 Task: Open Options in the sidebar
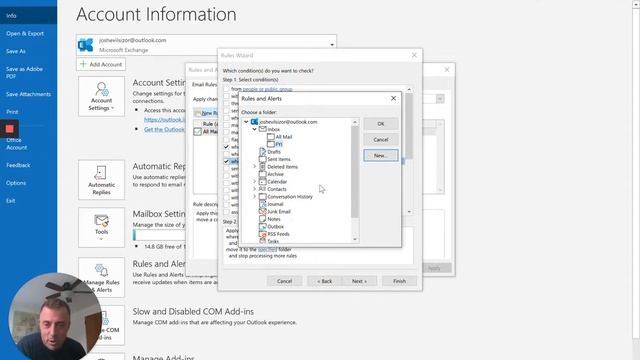tap(29, 183)
